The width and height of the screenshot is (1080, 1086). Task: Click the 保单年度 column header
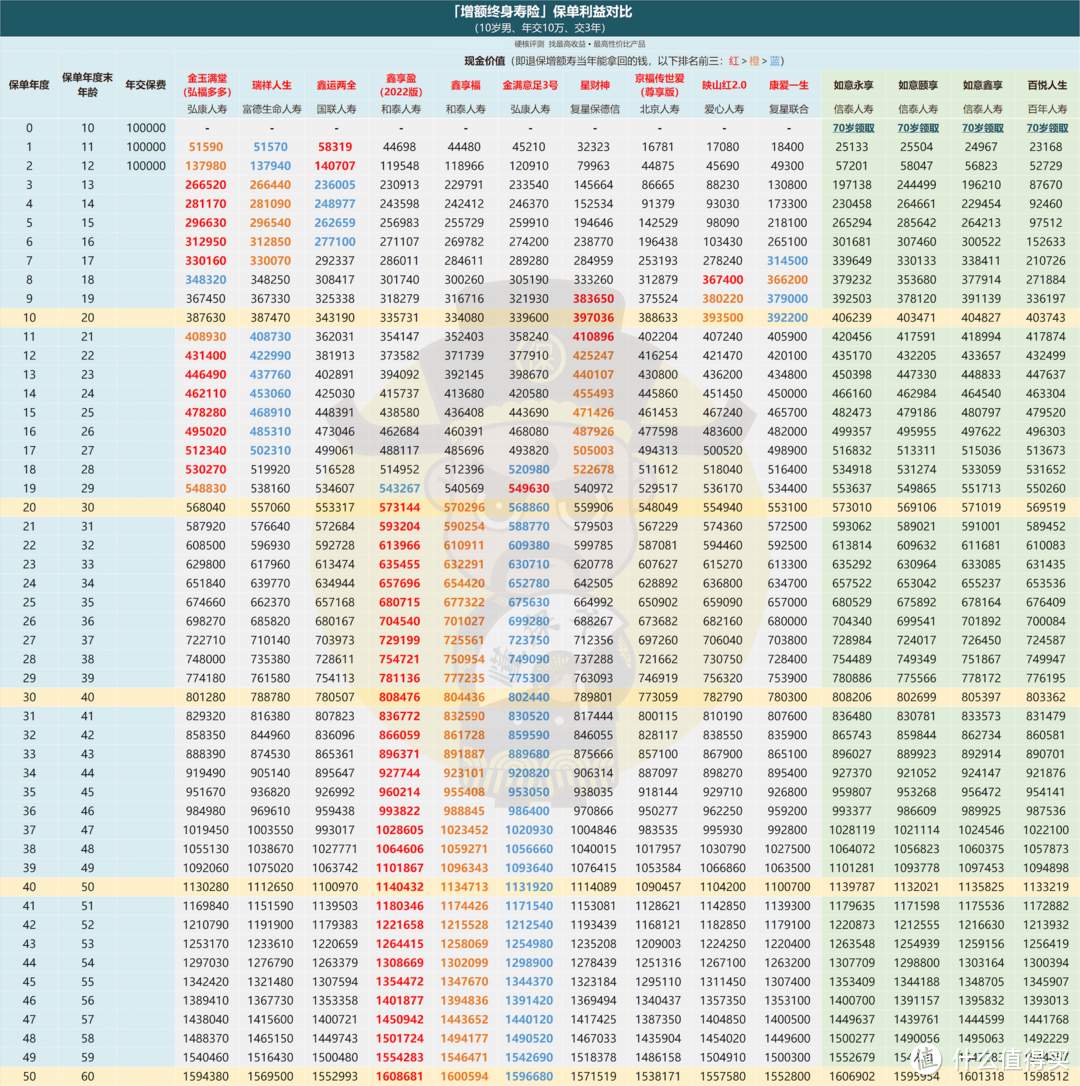tap(29, 85)
